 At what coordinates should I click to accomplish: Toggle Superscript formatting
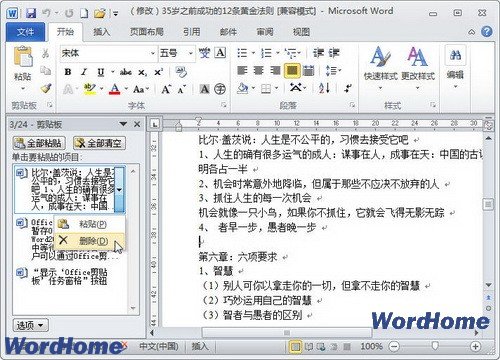[x=158, y=72]
